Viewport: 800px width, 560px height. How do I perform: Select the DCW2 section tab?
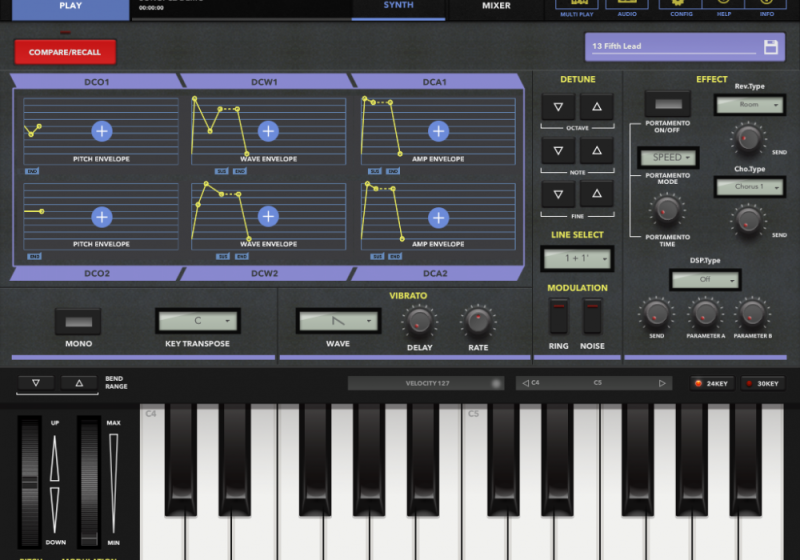(x=264, y=273)
